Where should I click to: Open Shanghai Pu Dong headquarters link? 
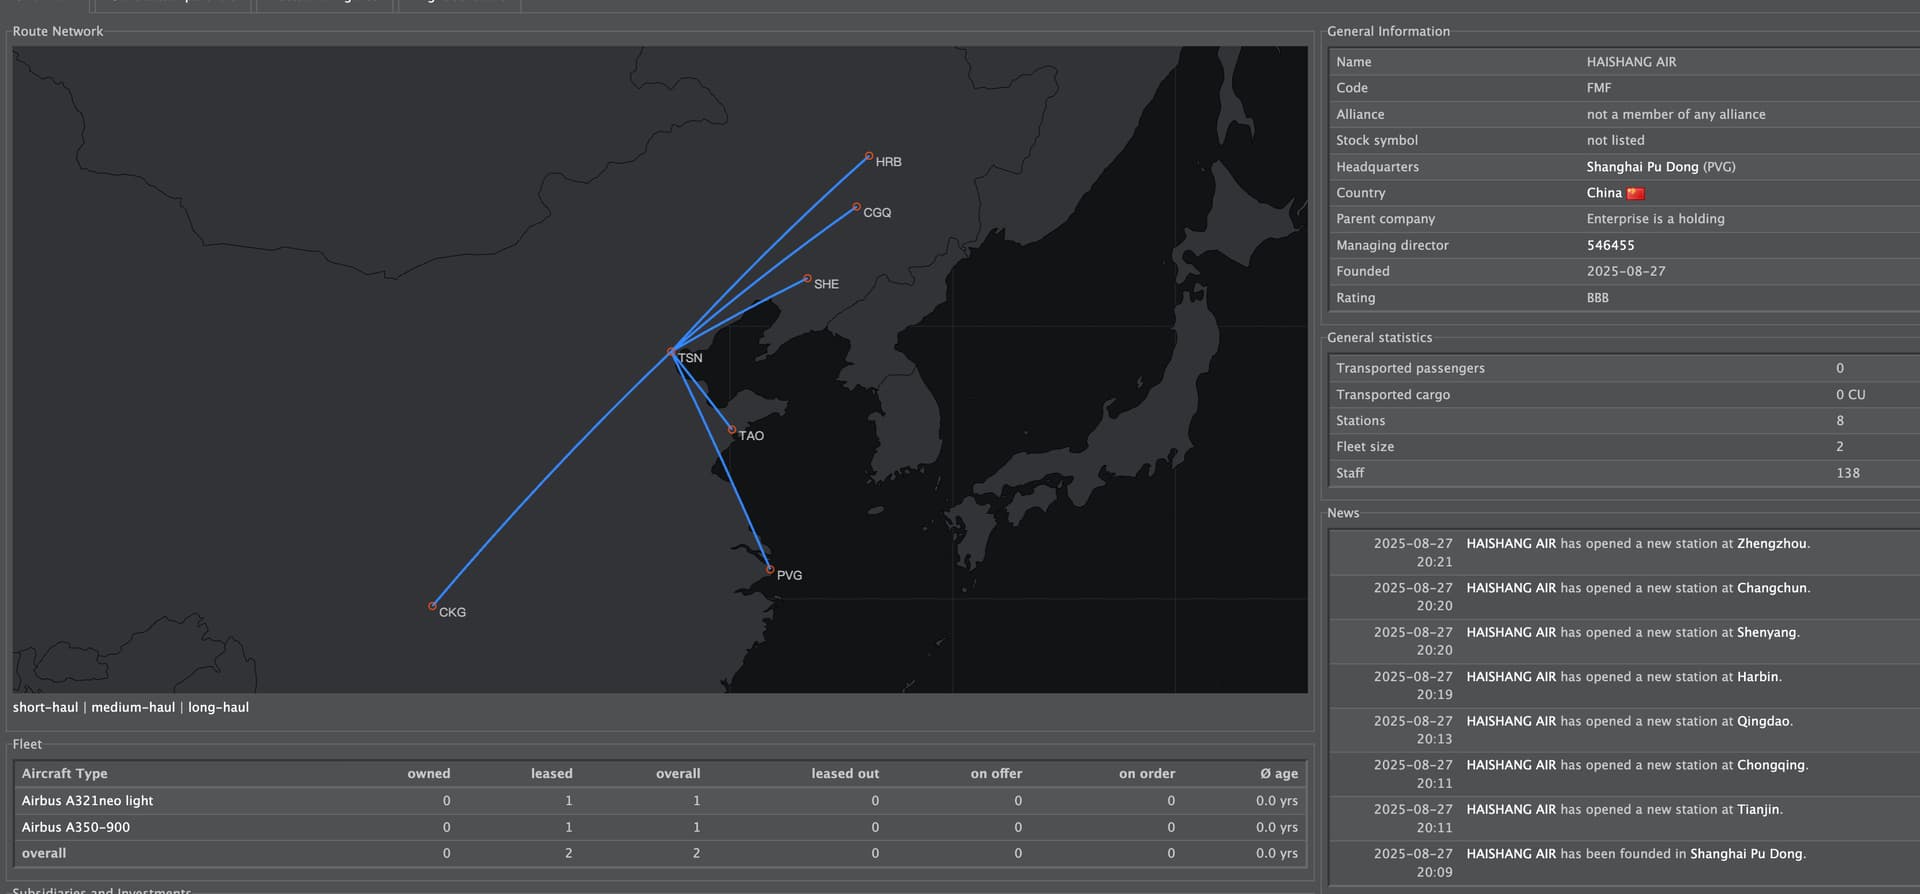pos(1642,167)
